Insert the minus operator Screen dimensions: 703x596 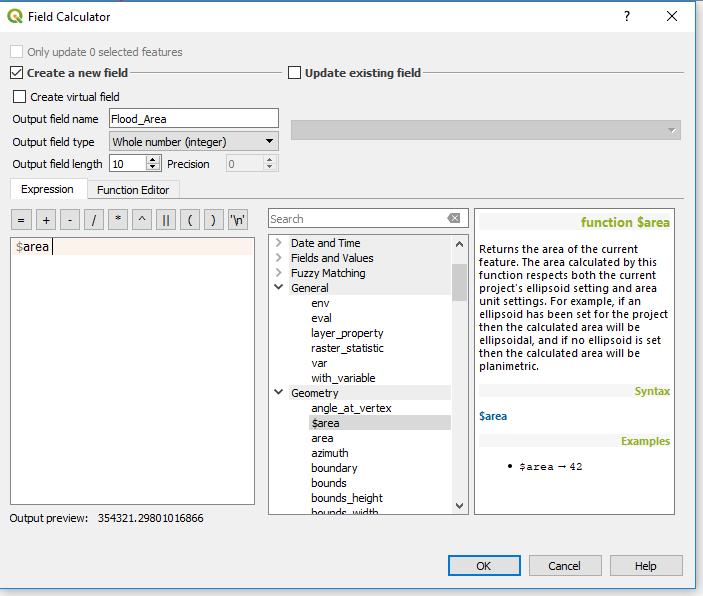70,220
